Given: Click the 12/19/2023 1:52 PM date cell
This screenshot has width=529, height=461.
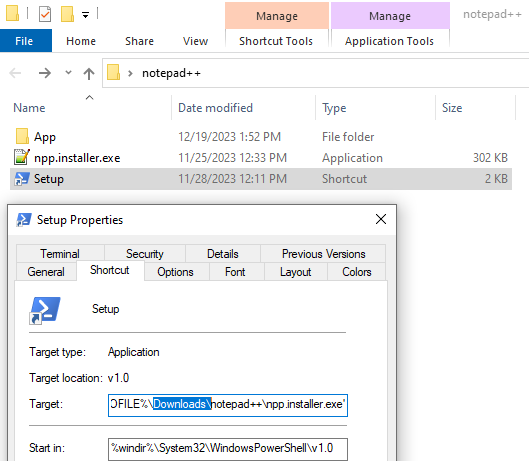Looking at the screenshot, I should tap(229, 137).
